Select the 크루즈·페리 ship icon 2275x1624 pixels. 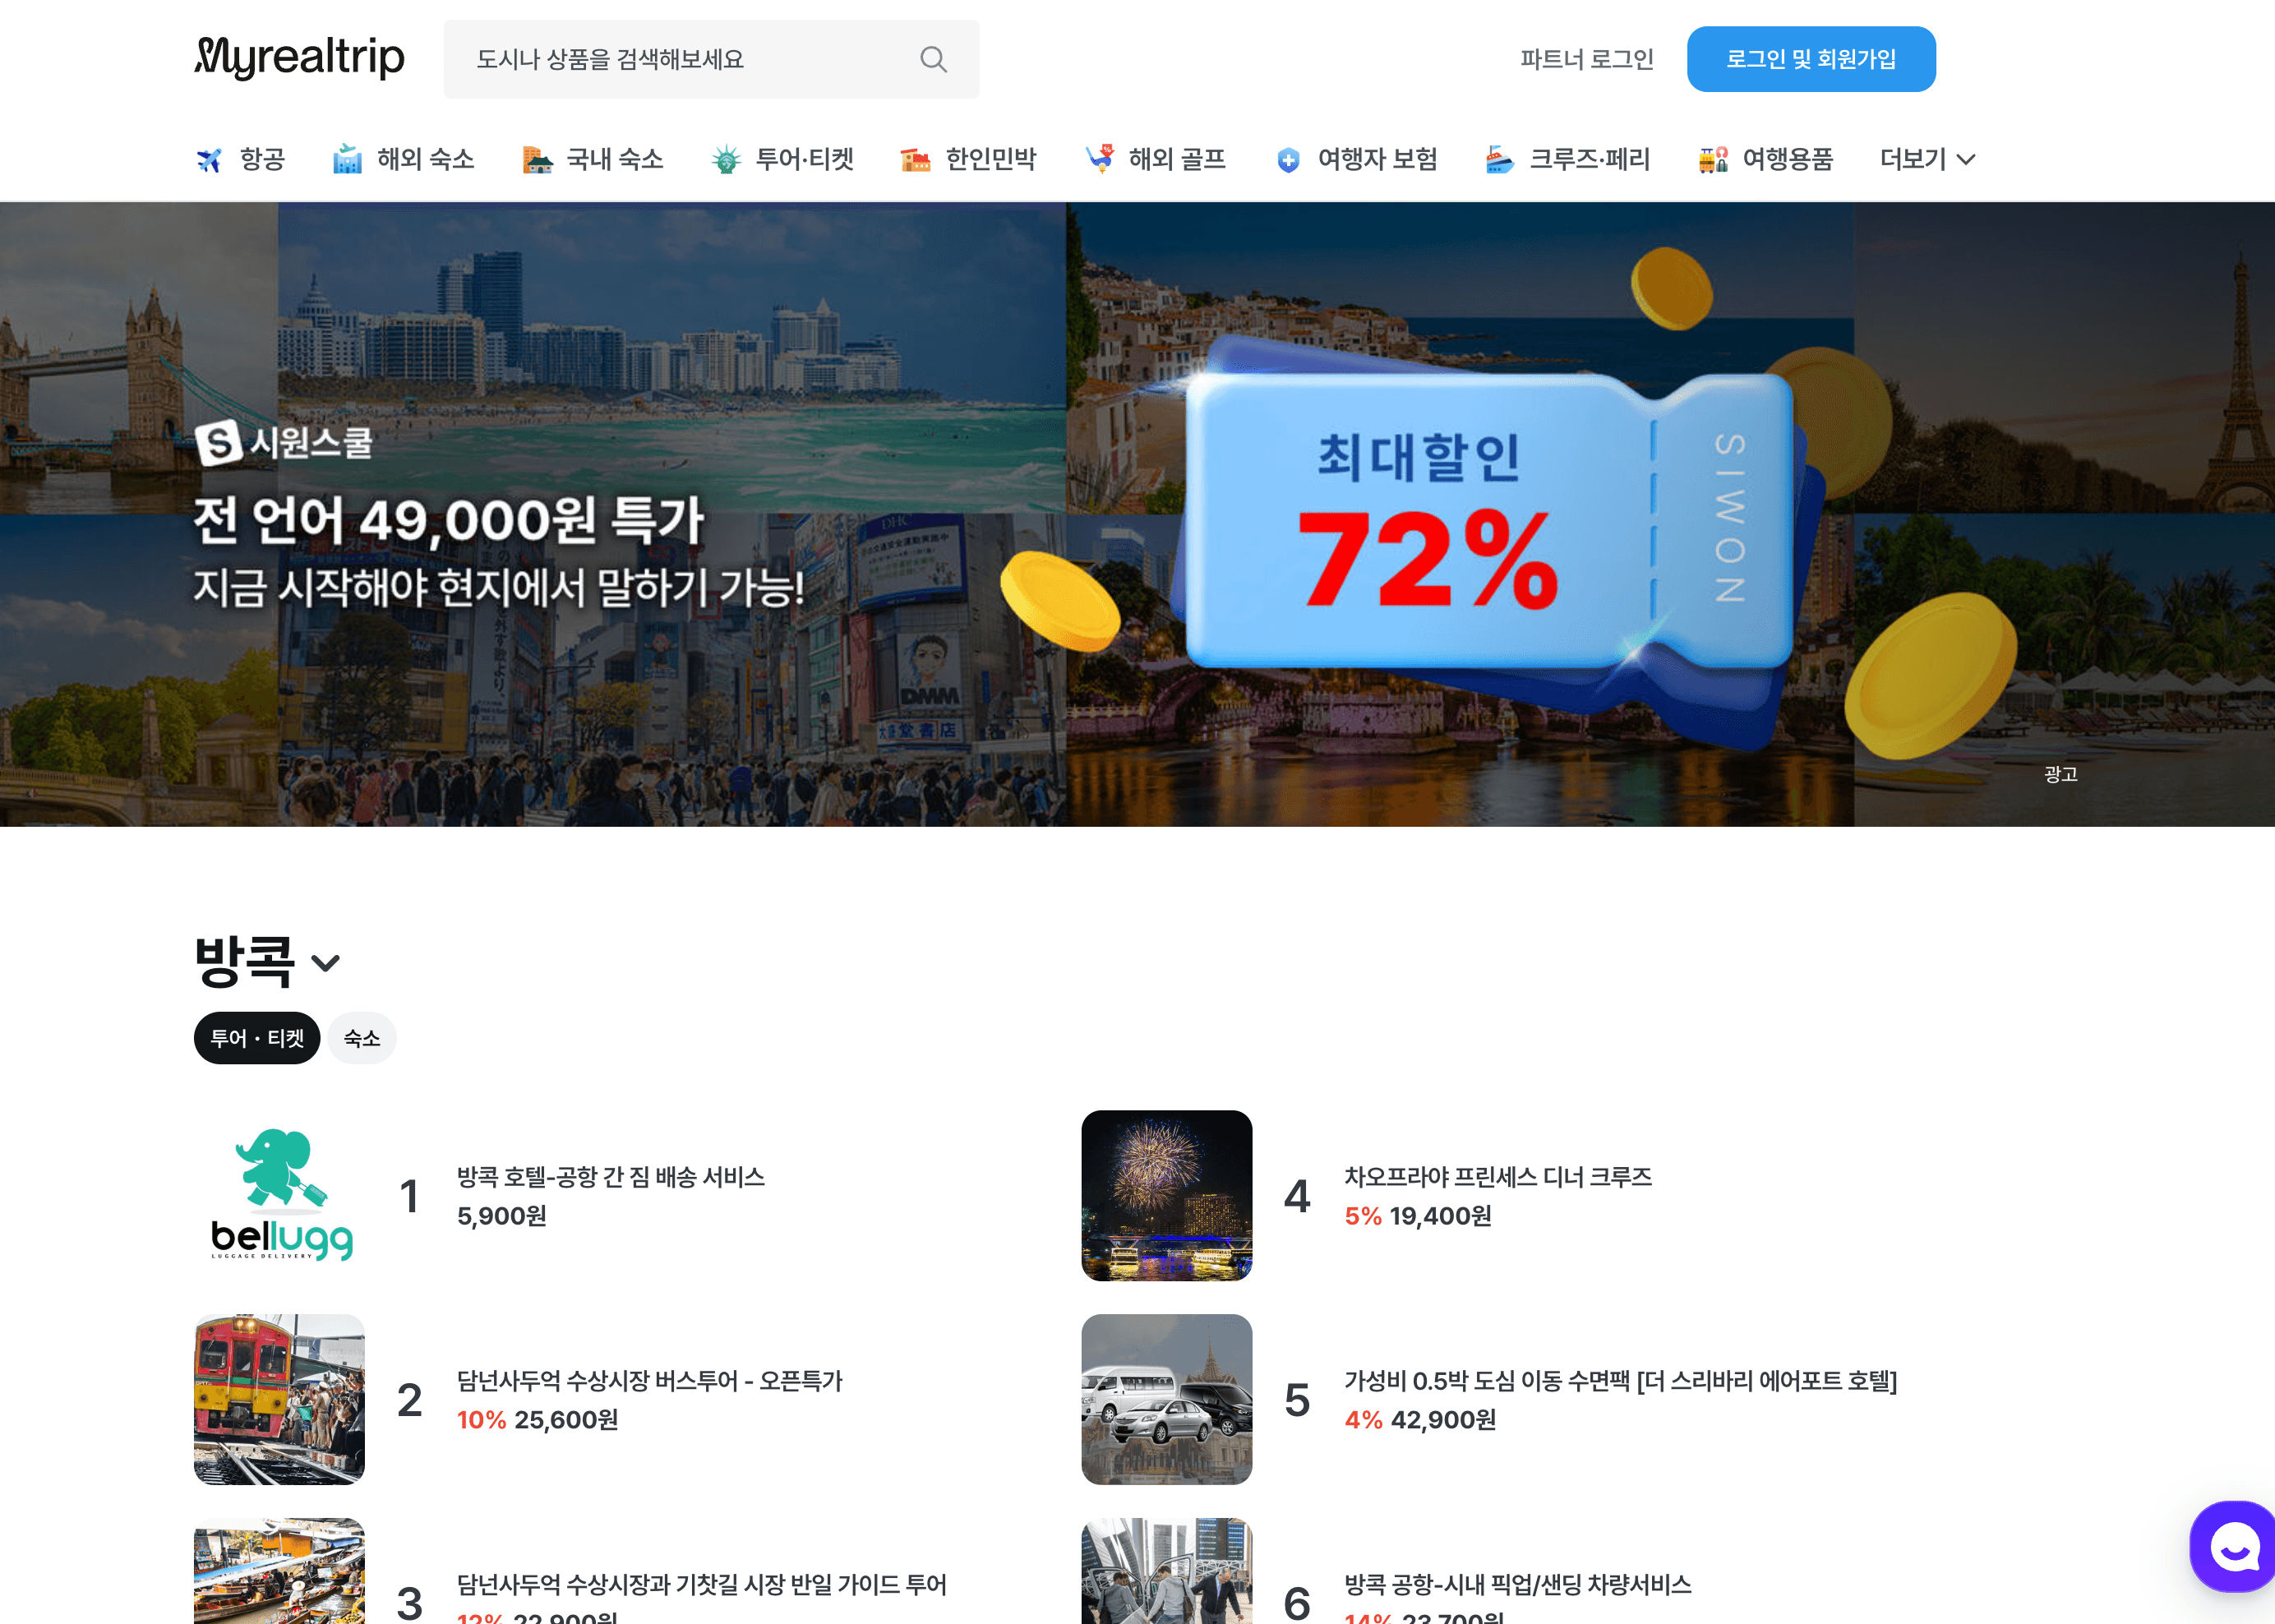(1499, 159)
